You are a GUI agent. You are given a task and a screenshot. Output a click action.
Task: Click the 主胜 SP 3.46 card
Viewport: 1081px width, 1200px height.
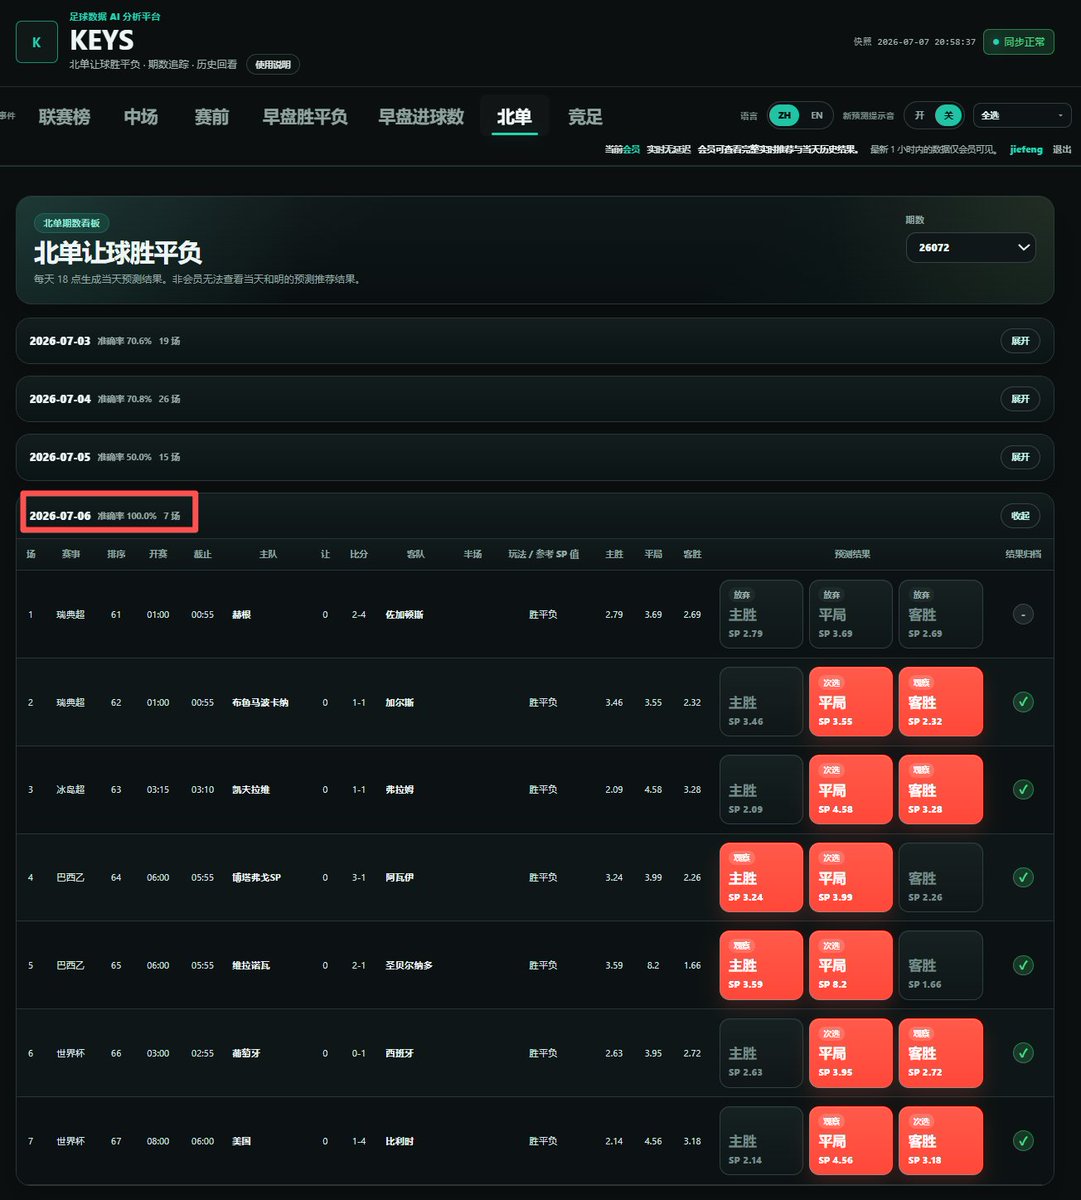point(761,702)
